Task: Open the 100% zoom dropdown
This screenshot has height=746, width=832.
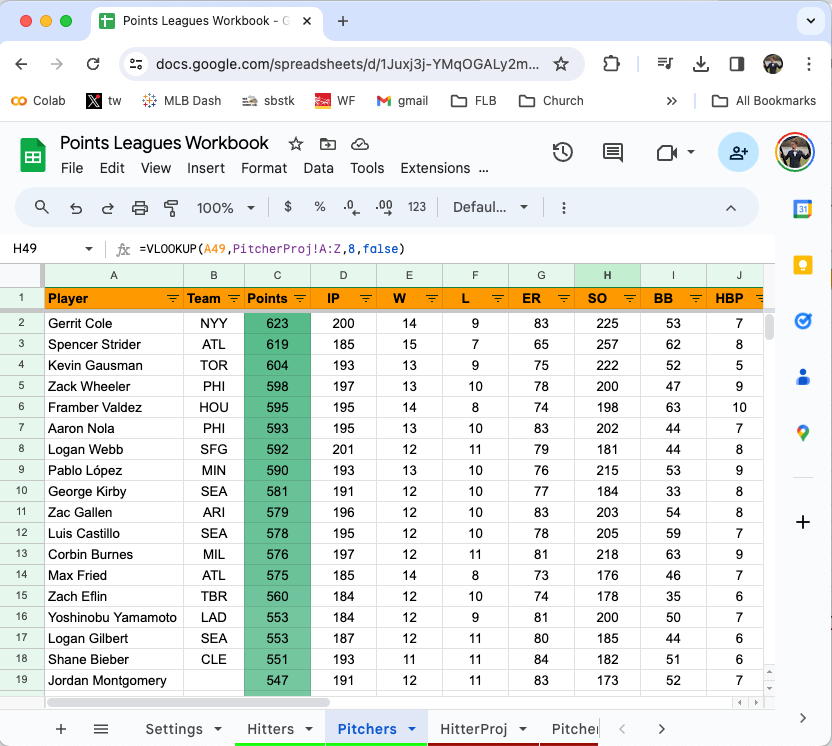Action: pos(226,207)
